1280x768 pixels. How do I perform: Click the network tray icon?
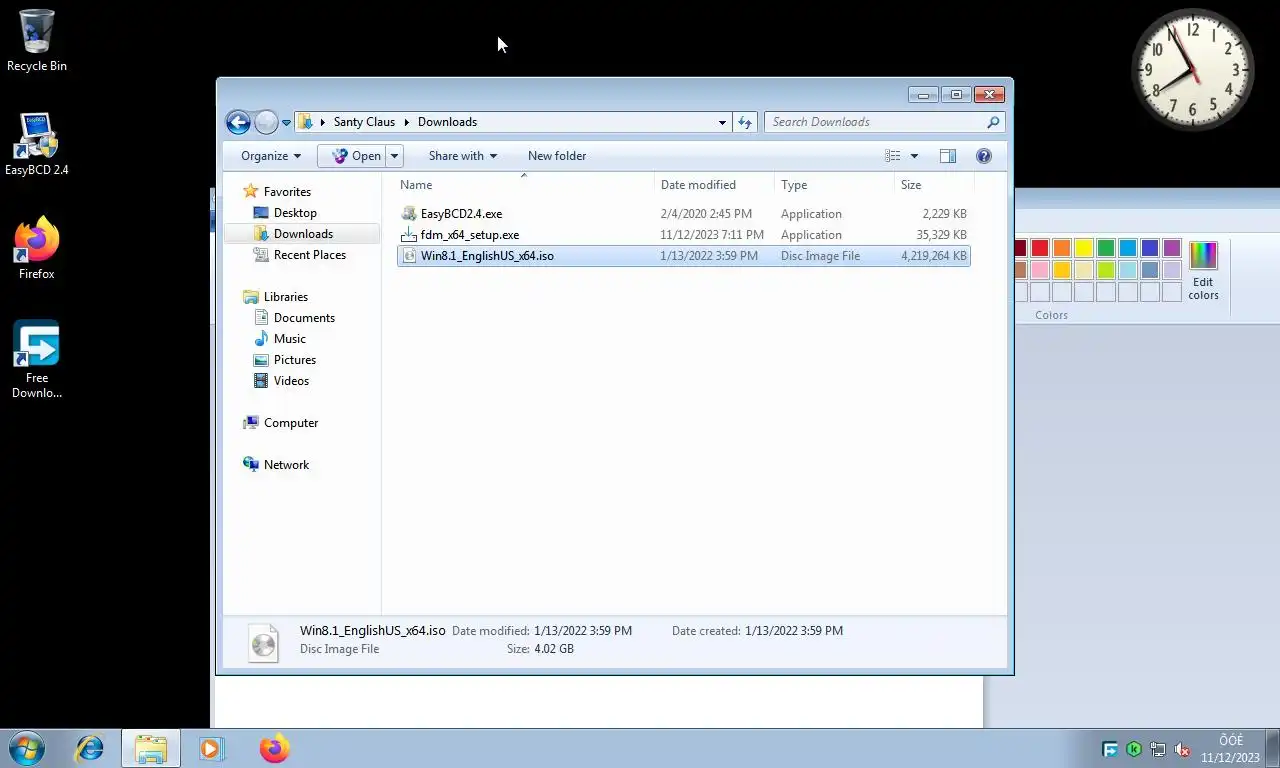point(1158,749)
